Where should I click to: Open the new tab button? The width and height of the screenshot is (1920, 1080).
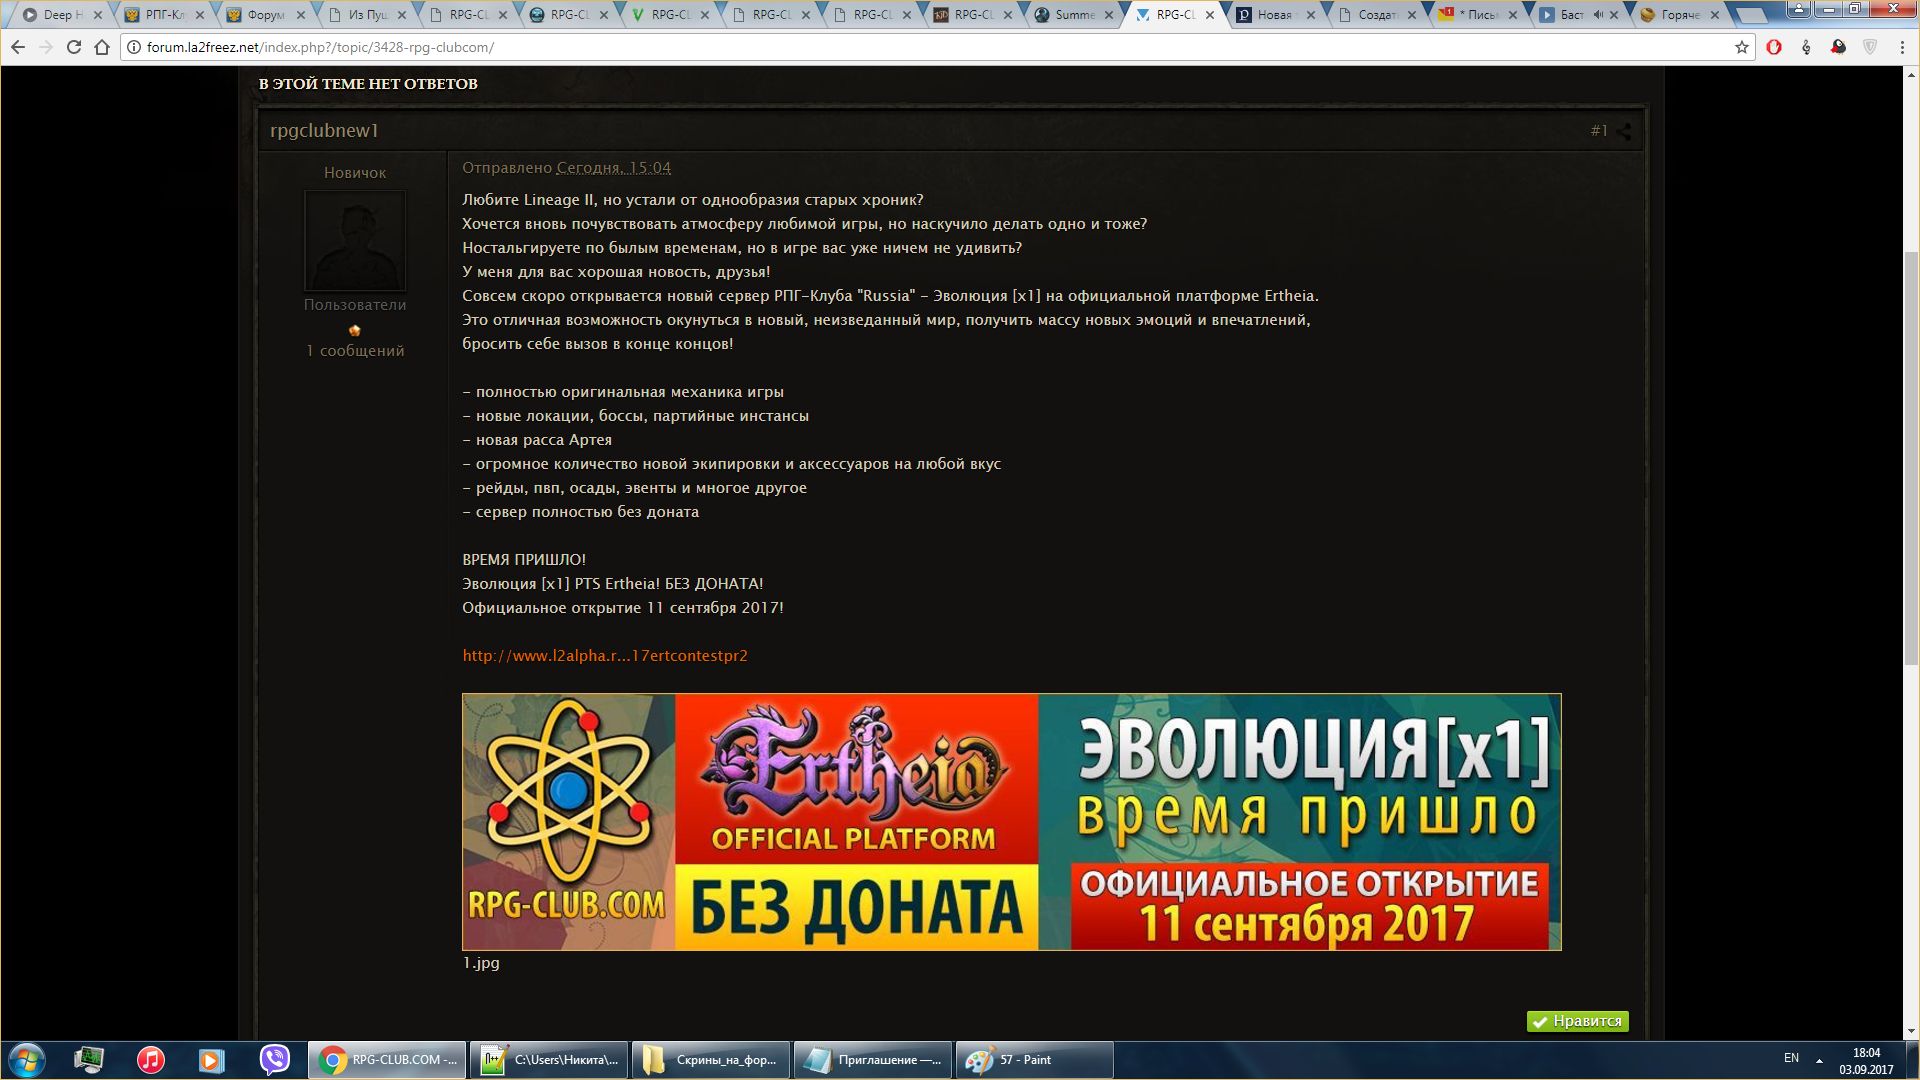[1753, 15]
